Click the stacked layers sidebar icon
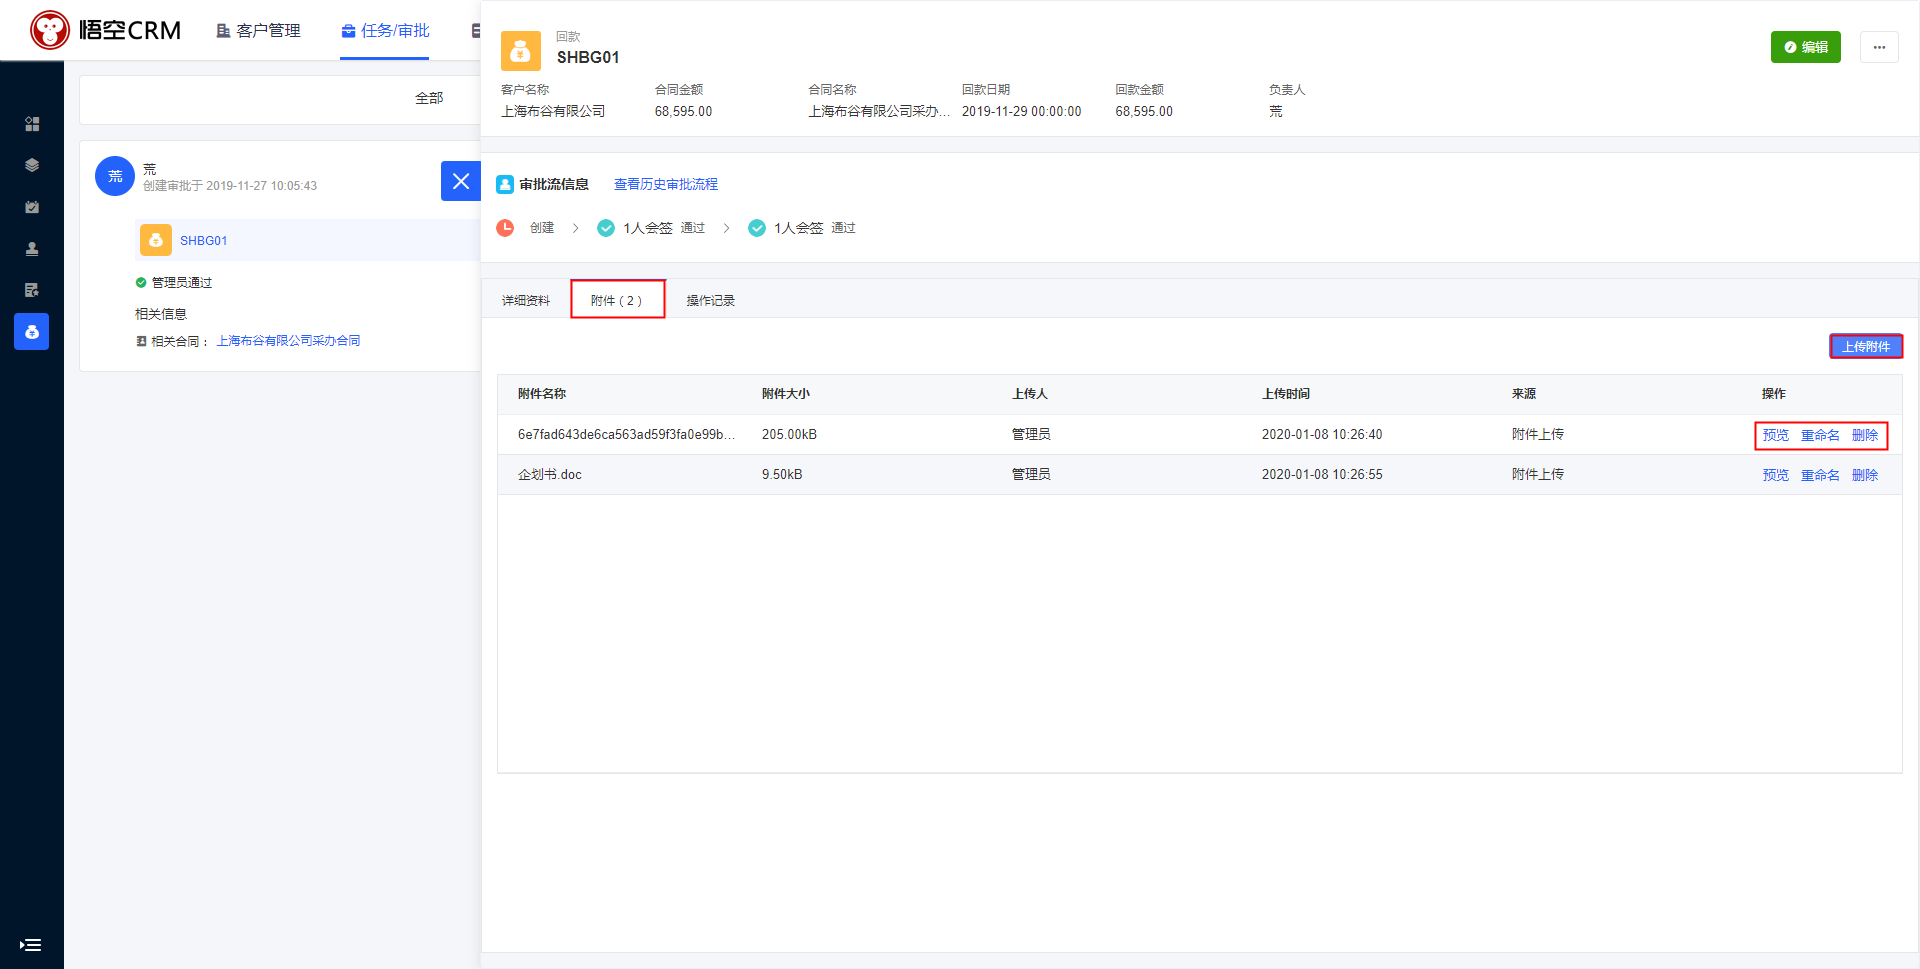Viewport: 1920px width, 969px height. coord(32,166)
